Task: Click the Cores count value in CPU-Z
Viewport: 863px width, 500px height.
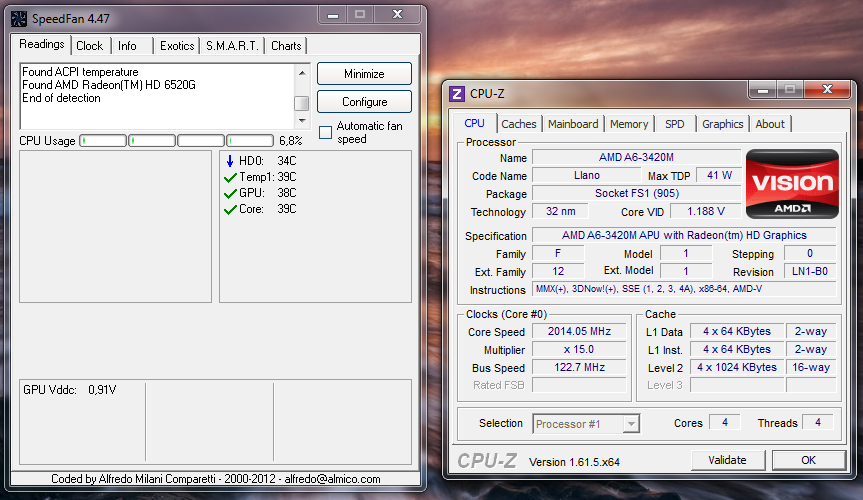Action: [x=725, y=422]
